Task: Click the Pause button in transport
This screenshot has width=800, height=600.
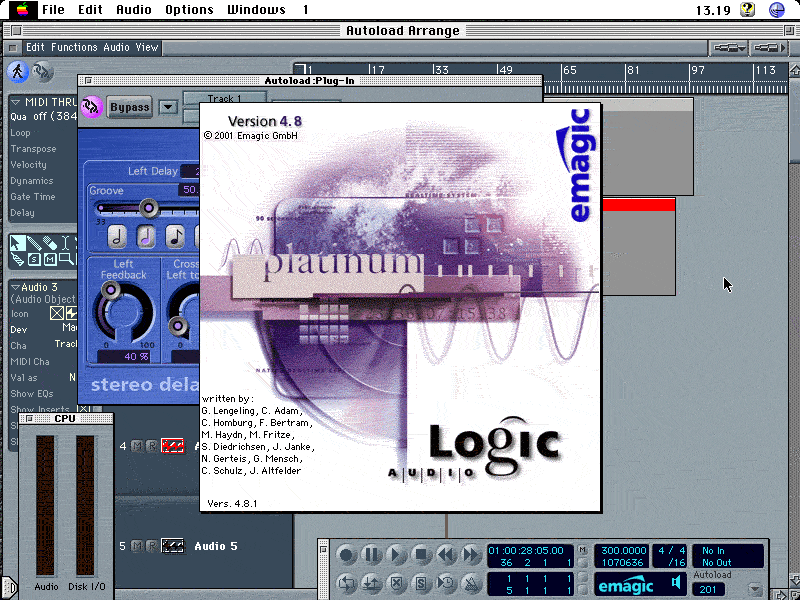Action: tap(372, 554)
